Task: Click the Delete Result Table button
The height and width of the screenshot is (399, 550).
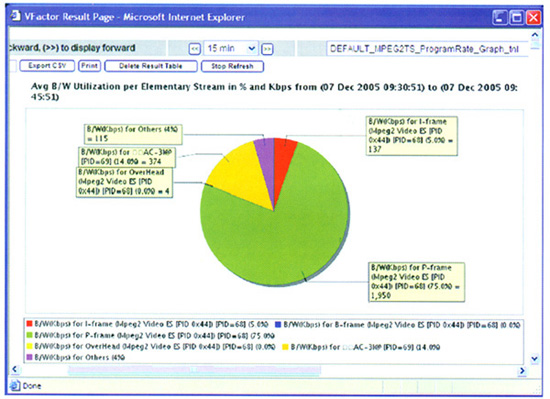Action: coord(151,66)
